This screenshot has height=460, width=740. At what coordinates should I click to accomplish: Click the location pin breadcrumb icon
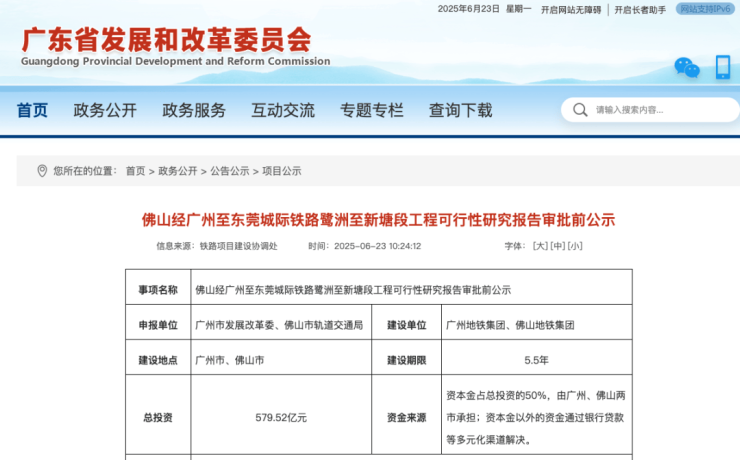(x=42, y=171)
